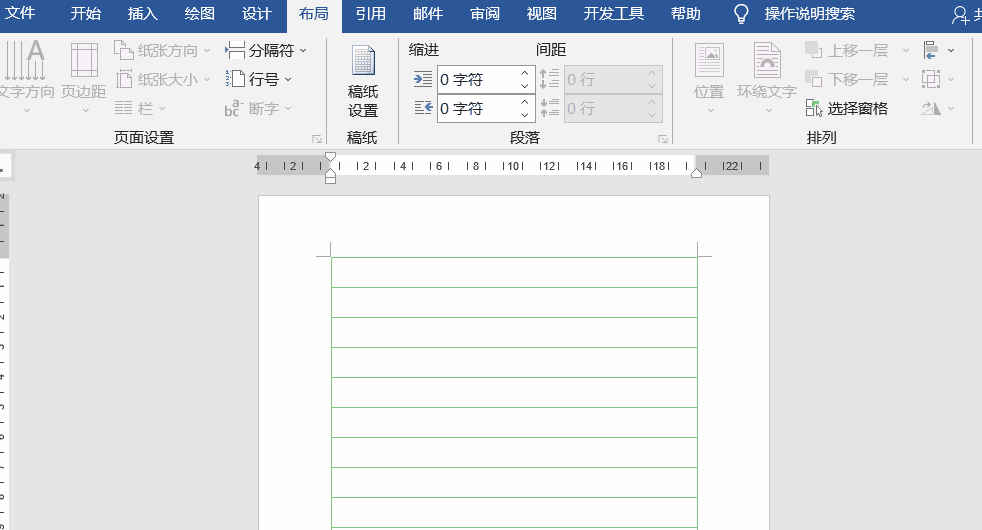Click the horizontal ruler at mark 10
The width and height of the screenshot is (982, 530).
[514, 166]
